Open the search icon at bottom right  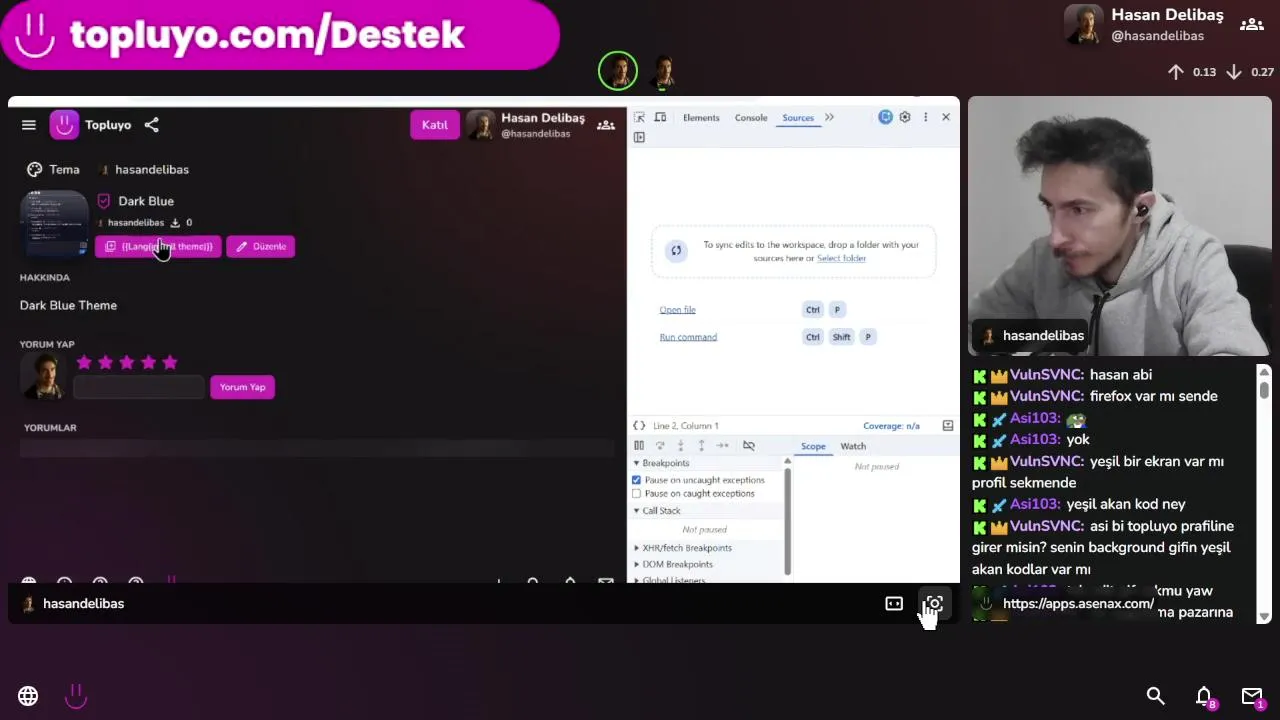coord(1155,696)
